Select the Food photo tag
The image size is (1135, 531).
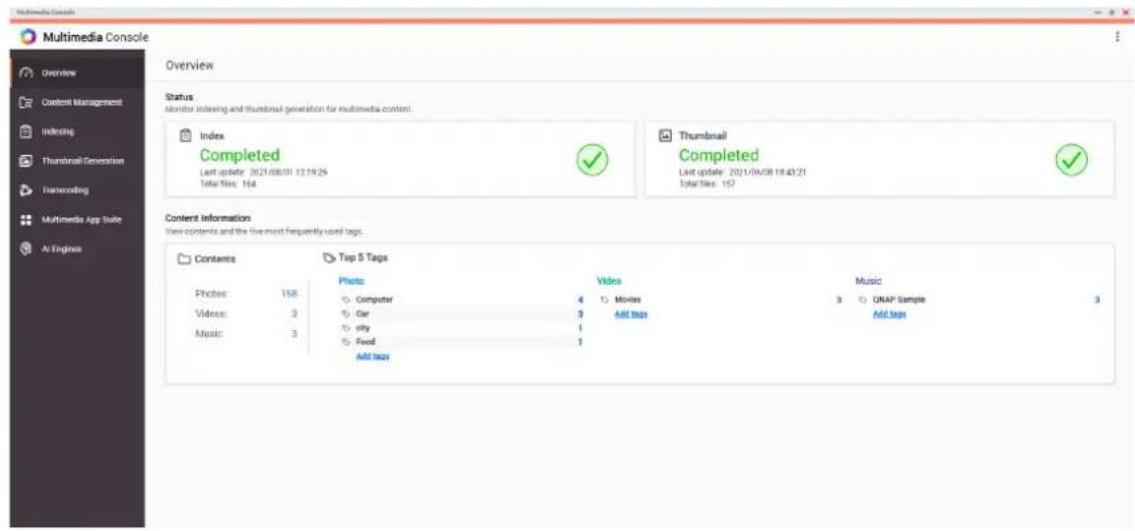pyautogui.click(x=366, y=341)
